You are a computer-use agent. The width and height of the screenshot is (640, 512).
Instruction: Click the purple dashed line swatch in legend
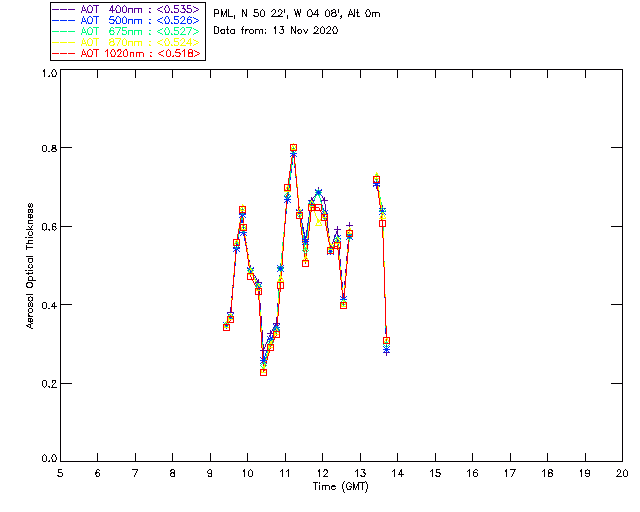click(x=64, y=10)
